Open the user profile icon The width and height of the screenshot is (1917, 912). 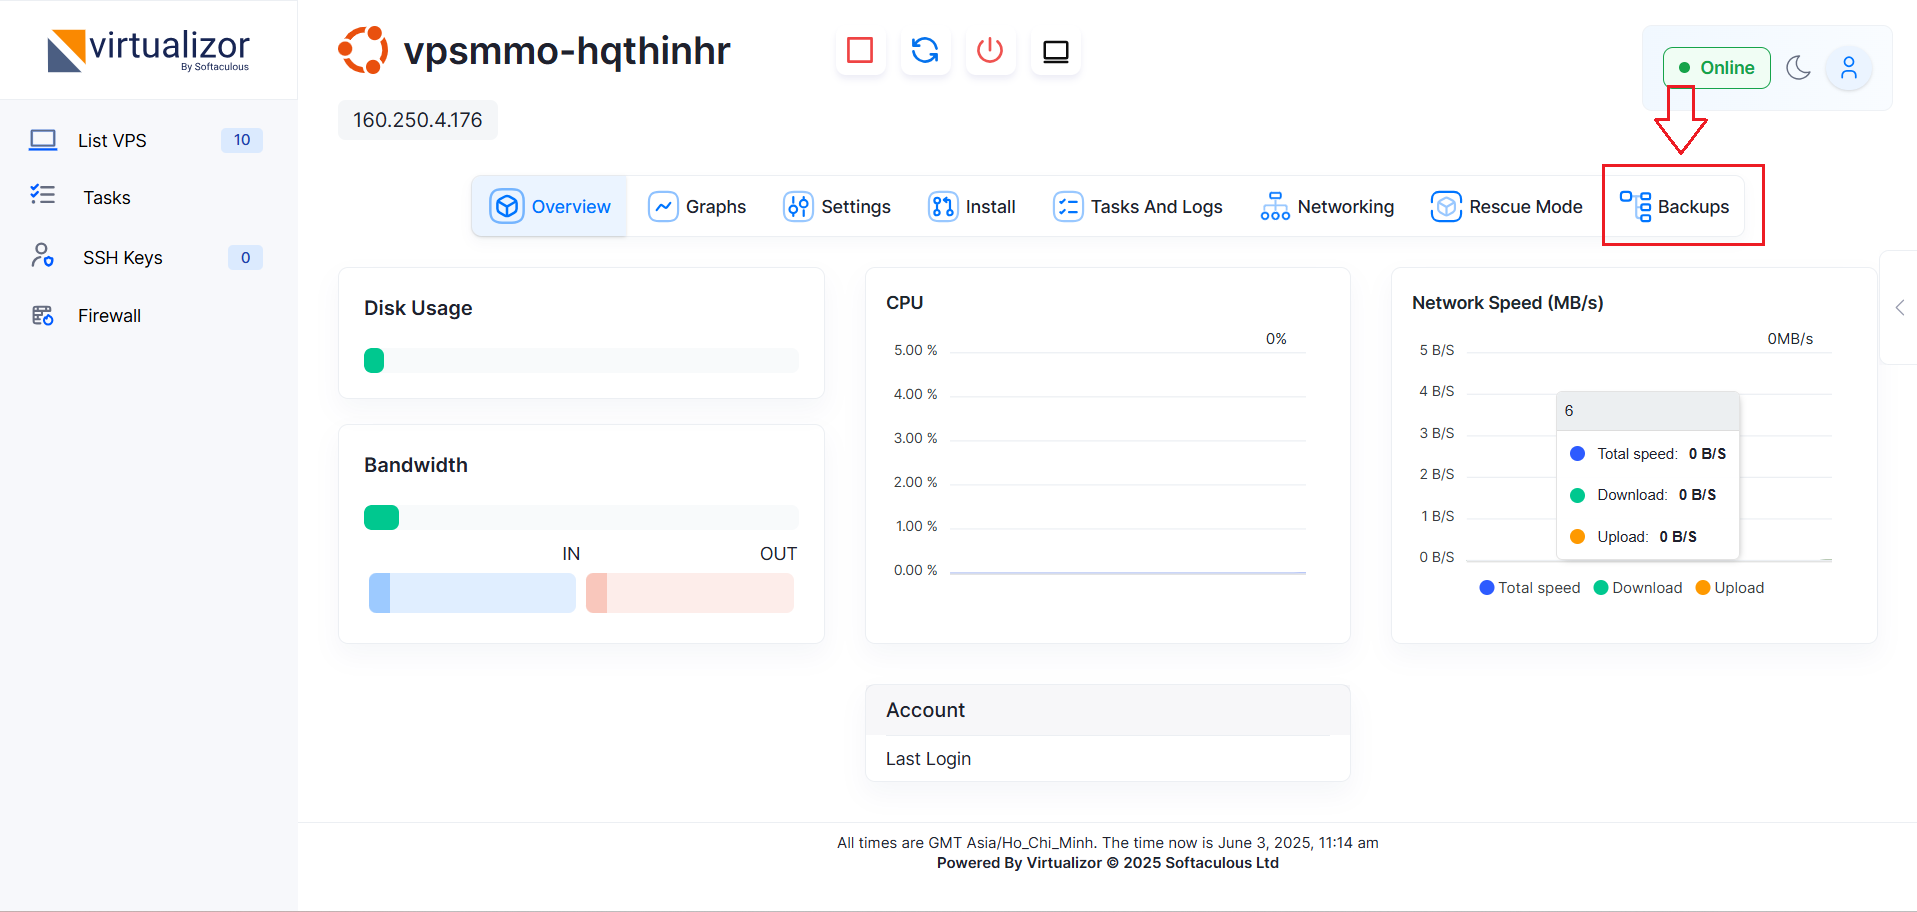tap(1848, 68)
